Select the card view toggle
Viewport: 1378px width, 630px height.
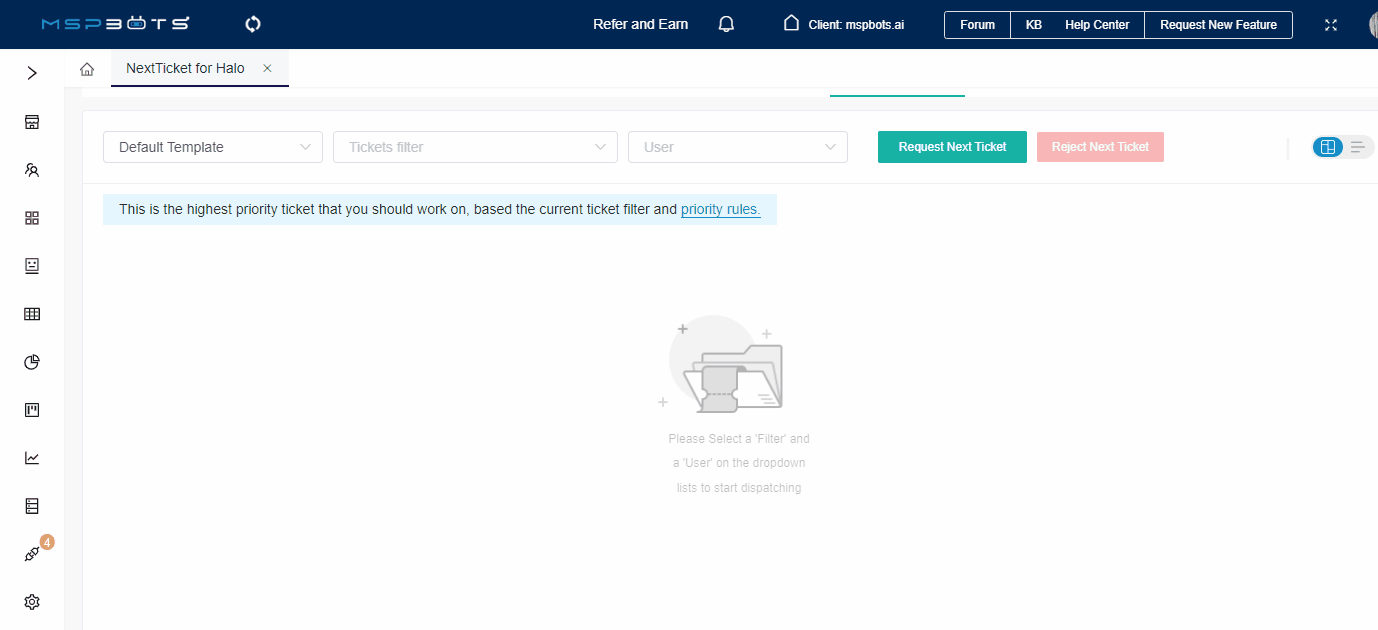(1327, 146)
